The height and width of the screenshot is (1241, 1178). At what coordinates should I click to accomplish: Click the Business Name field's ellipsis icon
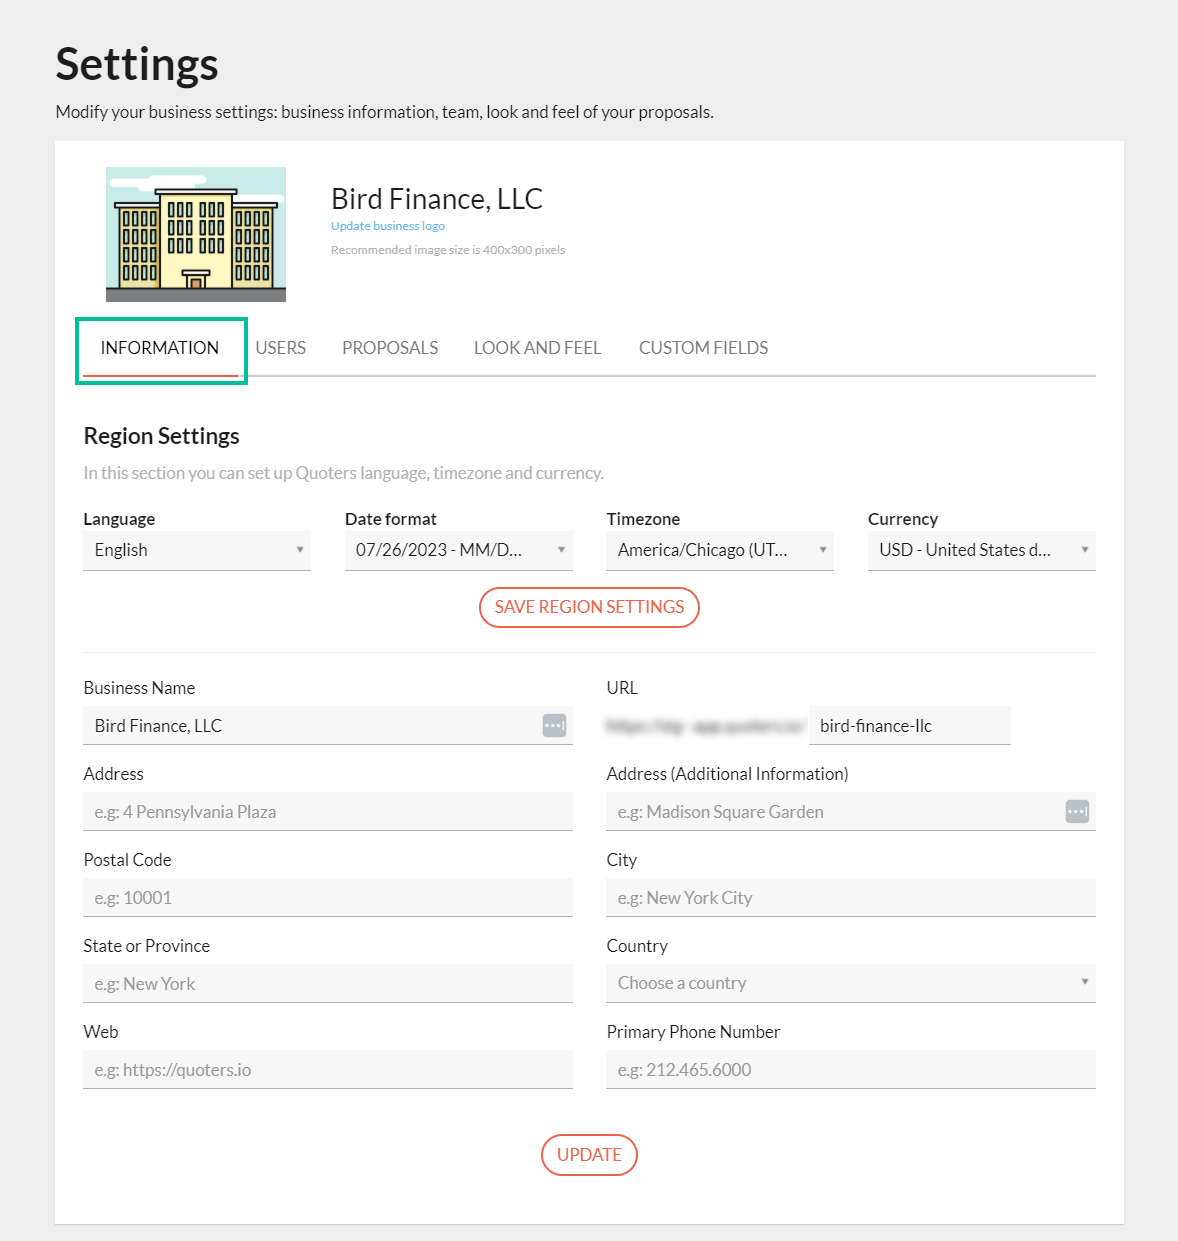[554, 725]
